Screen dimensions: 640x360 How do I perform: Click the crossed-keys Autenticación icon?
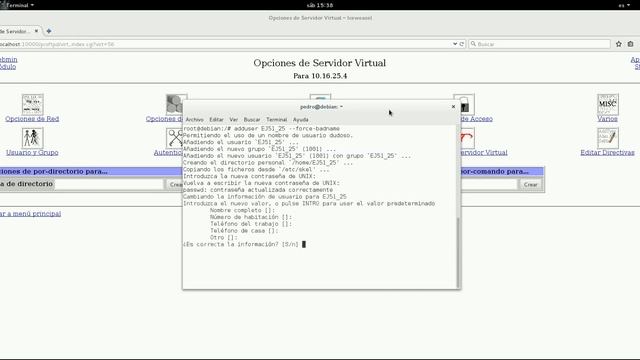point(174,138)
